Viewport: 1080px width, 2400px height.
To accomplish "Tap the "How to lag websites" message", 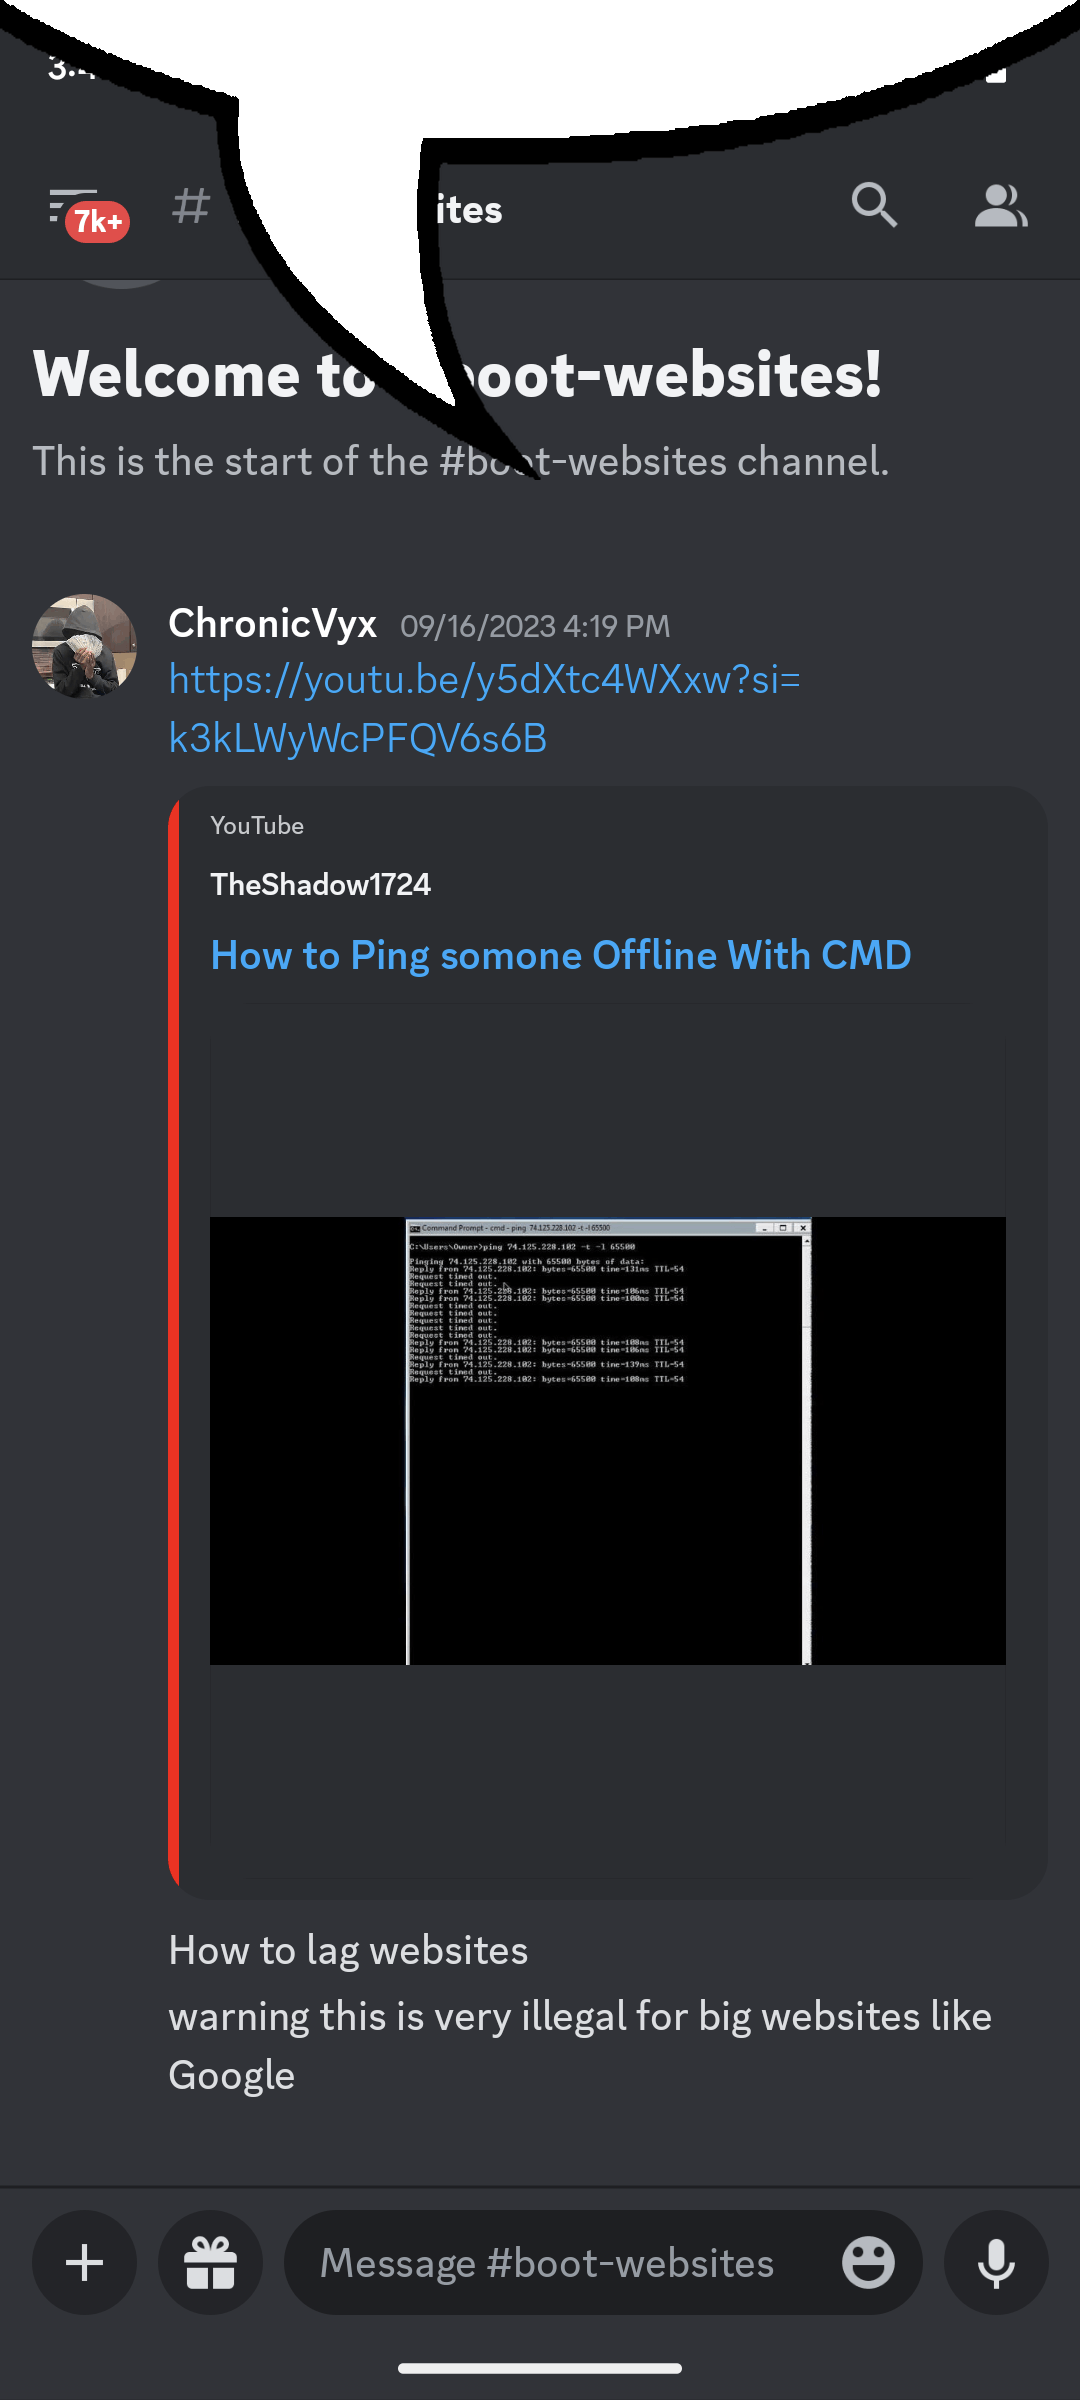I will point(348,1950).
